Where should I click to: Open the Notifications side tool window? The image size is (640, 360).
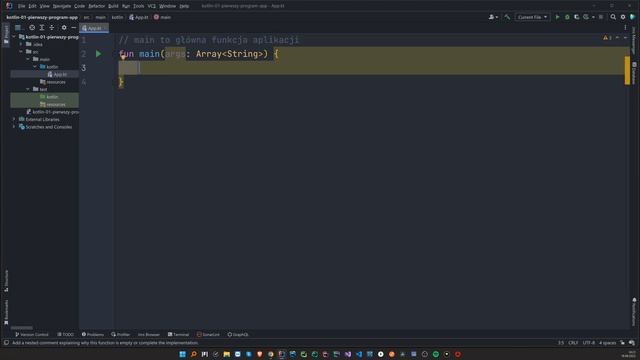[x=634, y=312]
